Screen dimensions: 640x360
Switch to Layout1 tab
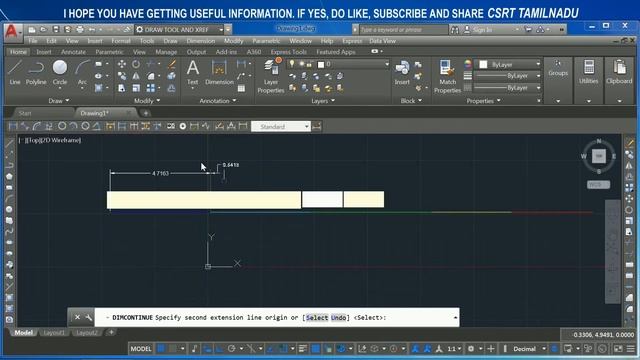[x=55, y=333]
